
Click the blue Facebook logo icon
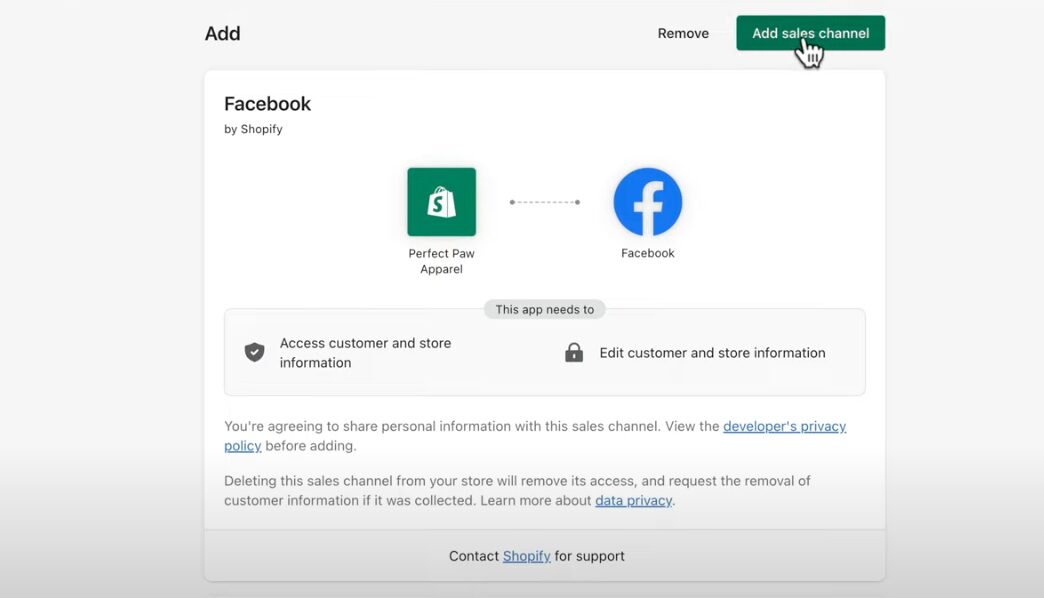pyautogui.click(x=647, y=202)
